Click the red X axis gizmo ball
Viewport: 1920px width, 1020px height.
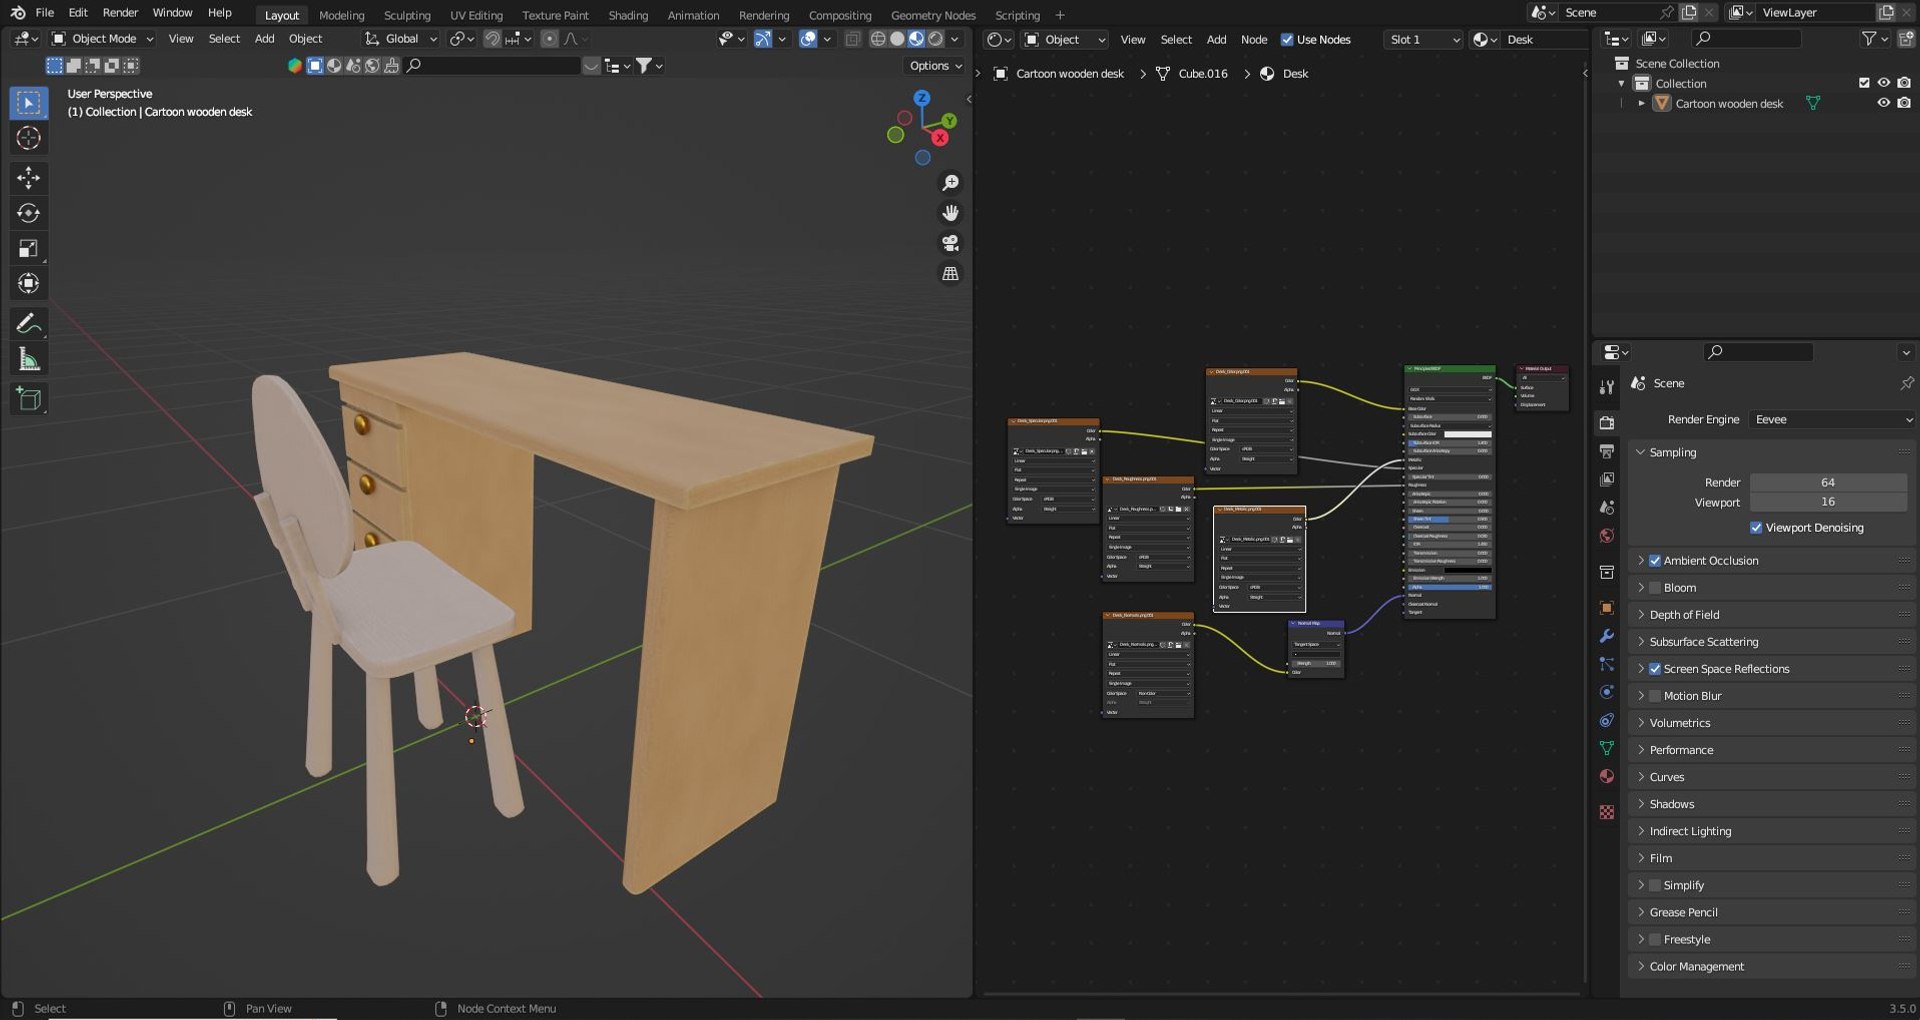pyautogui.click(x=940, y=138)
